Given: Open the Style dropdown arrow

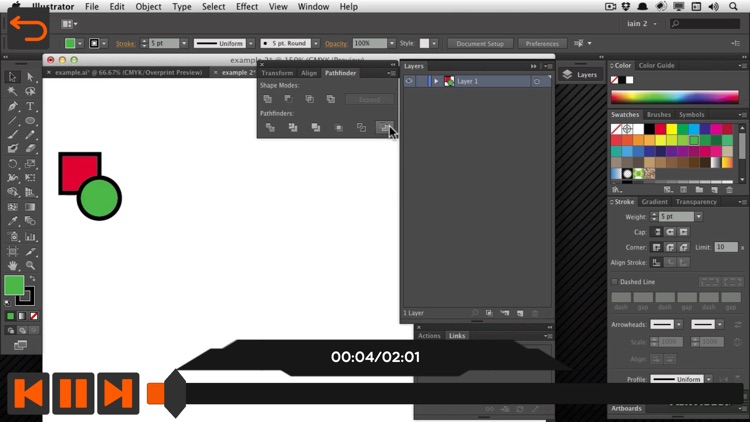Looking at the screenshot, I should coord(434,44).
